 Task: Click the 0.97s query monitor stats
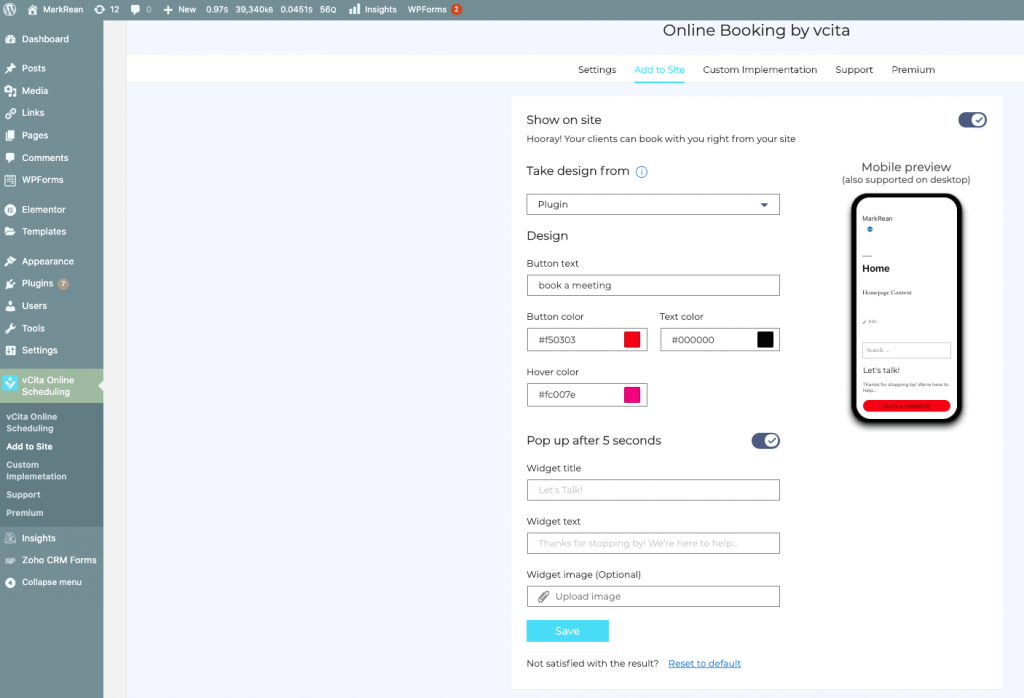tap(217, 10)
